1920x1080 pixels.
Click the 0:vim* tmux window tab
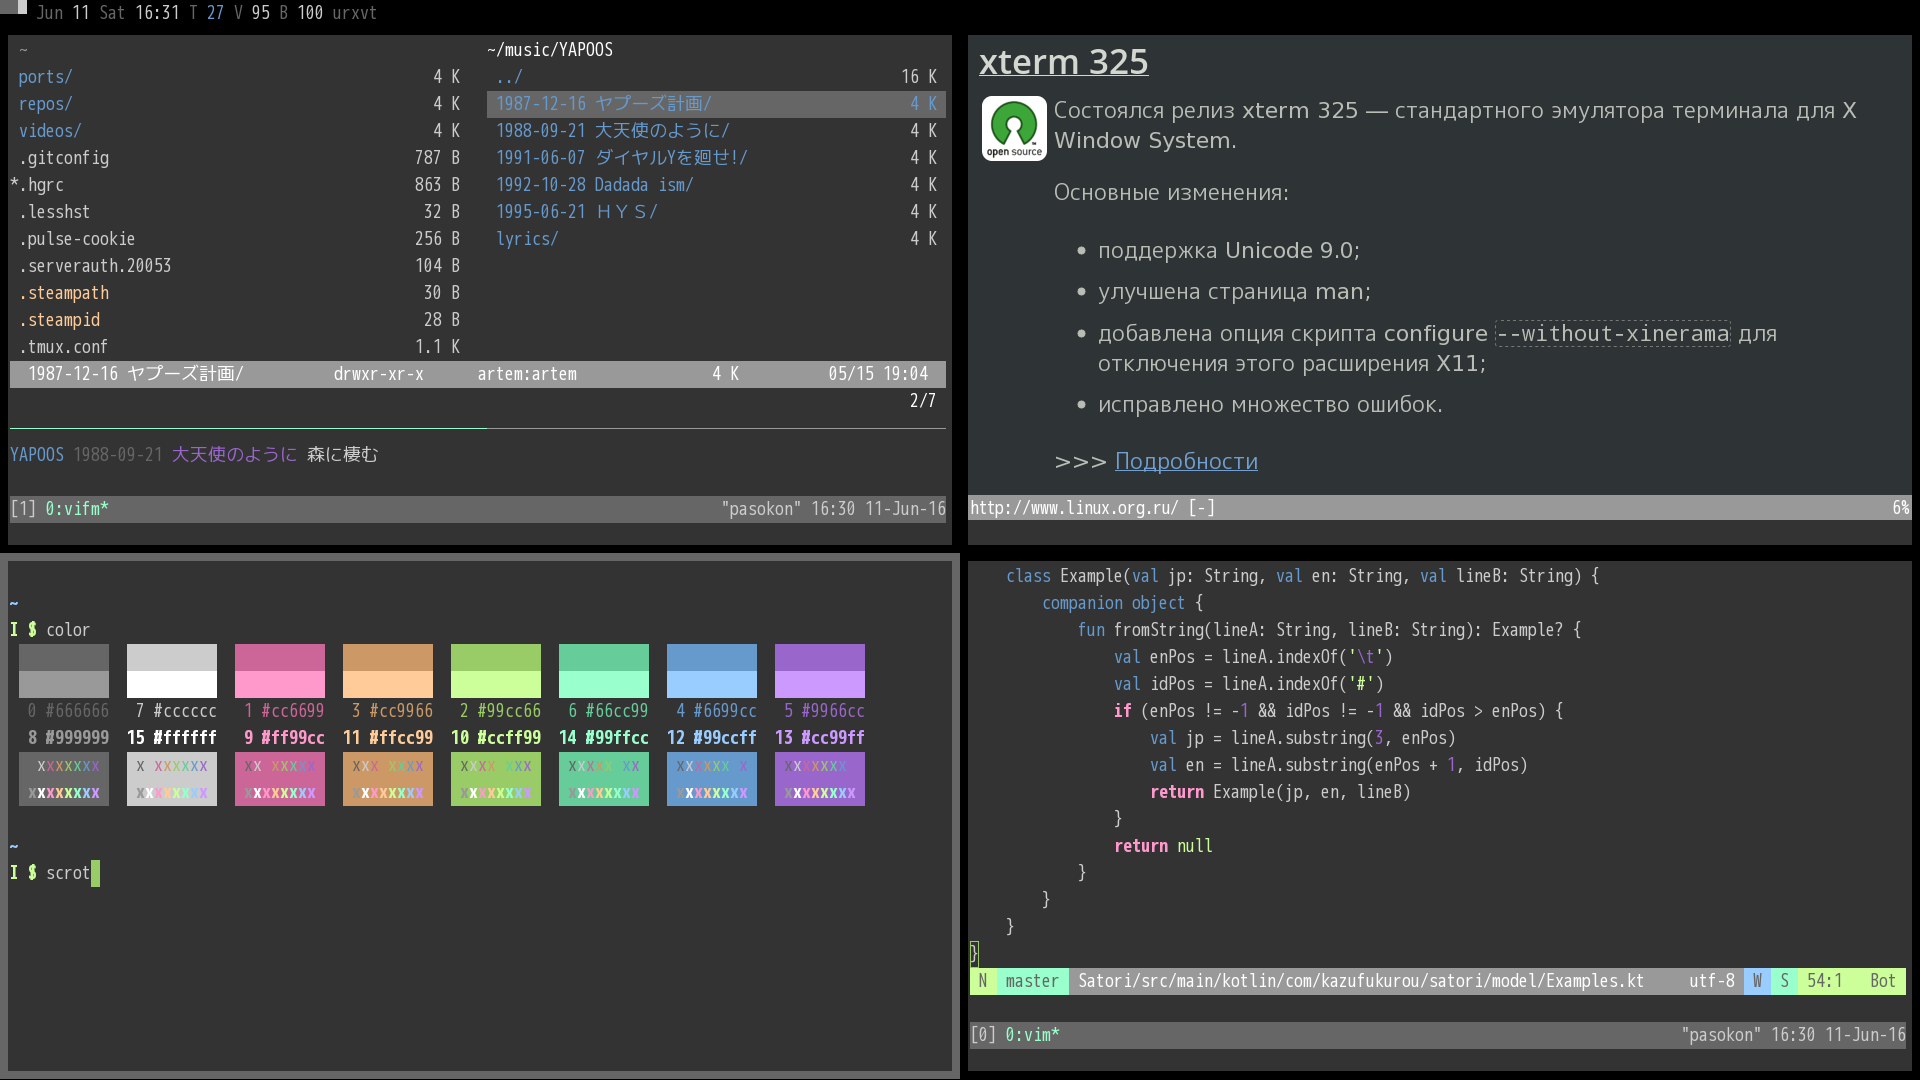click(1032, 1035)
